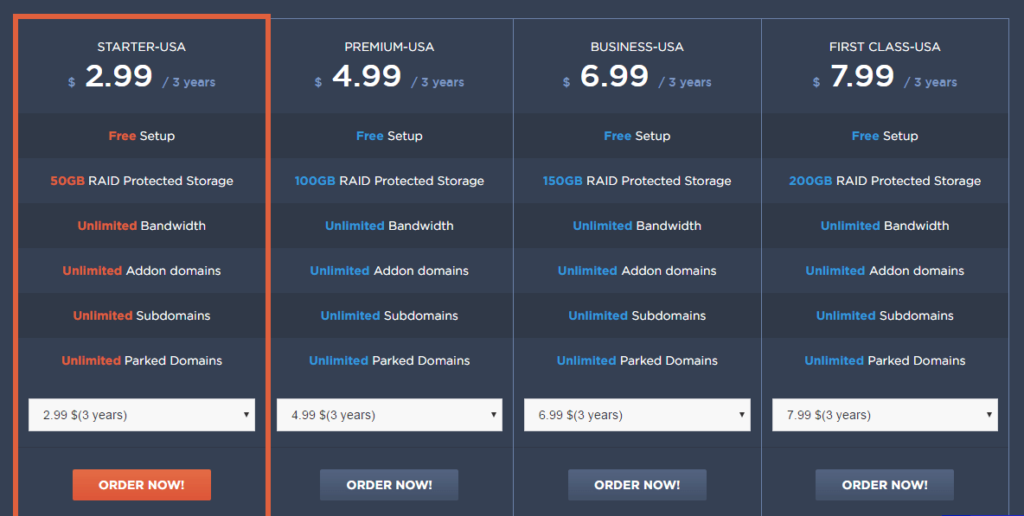The image size is (1024, 516).
Task: Select the BUSINESS-USA plan heading
Action: tap(637, 47)
